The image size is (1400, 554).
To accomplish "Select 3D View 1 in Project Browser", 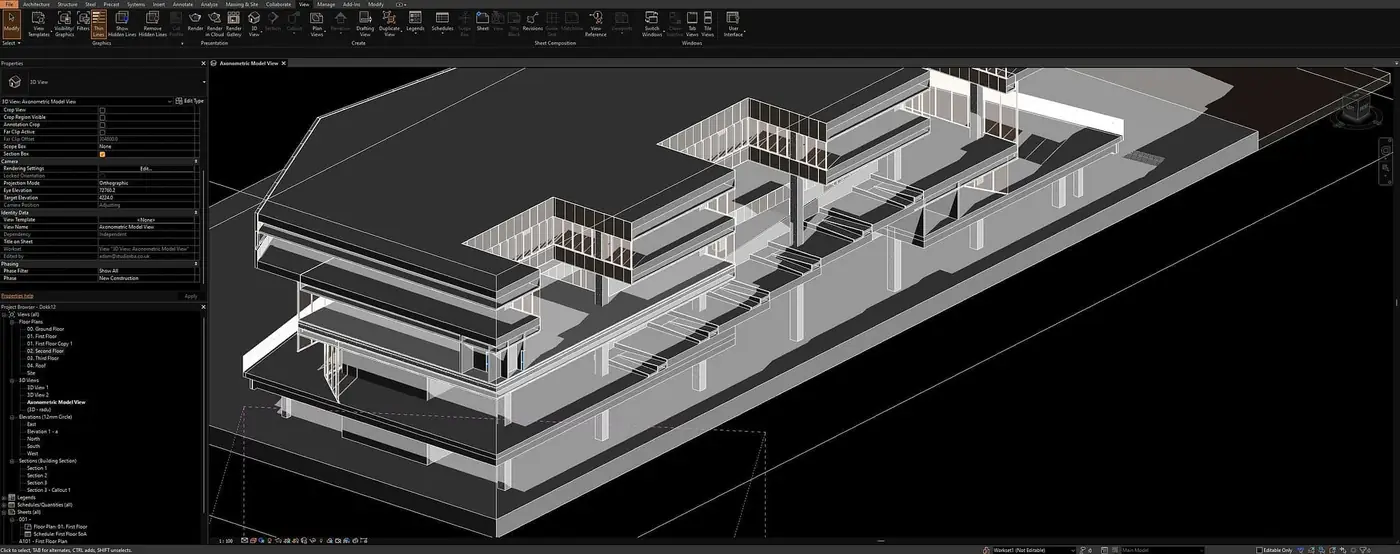I will tap(37, 387).
